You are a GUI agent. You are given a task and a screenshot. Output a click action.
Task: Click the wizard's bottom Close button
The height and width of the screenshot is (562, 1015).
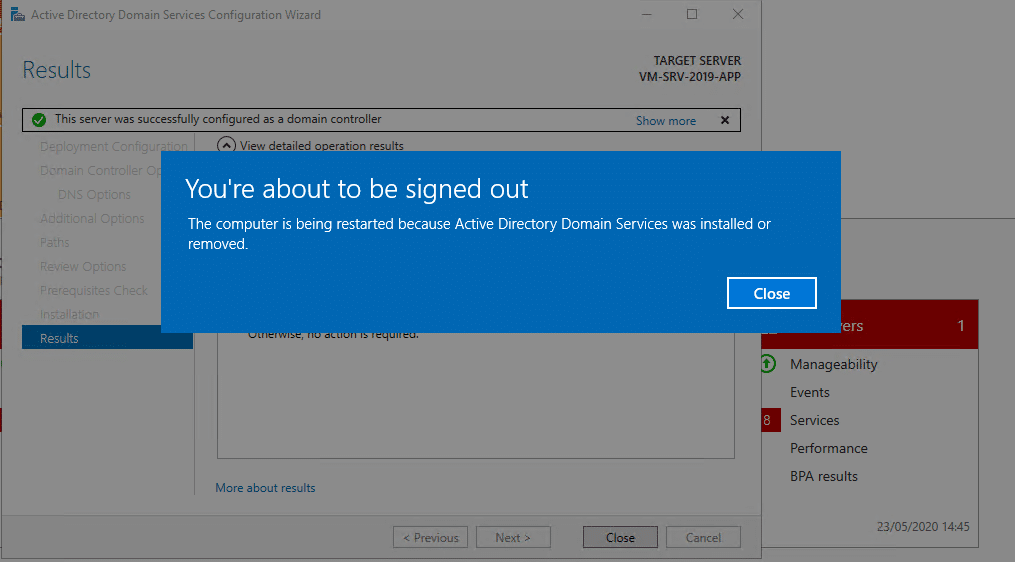[620, 537]
